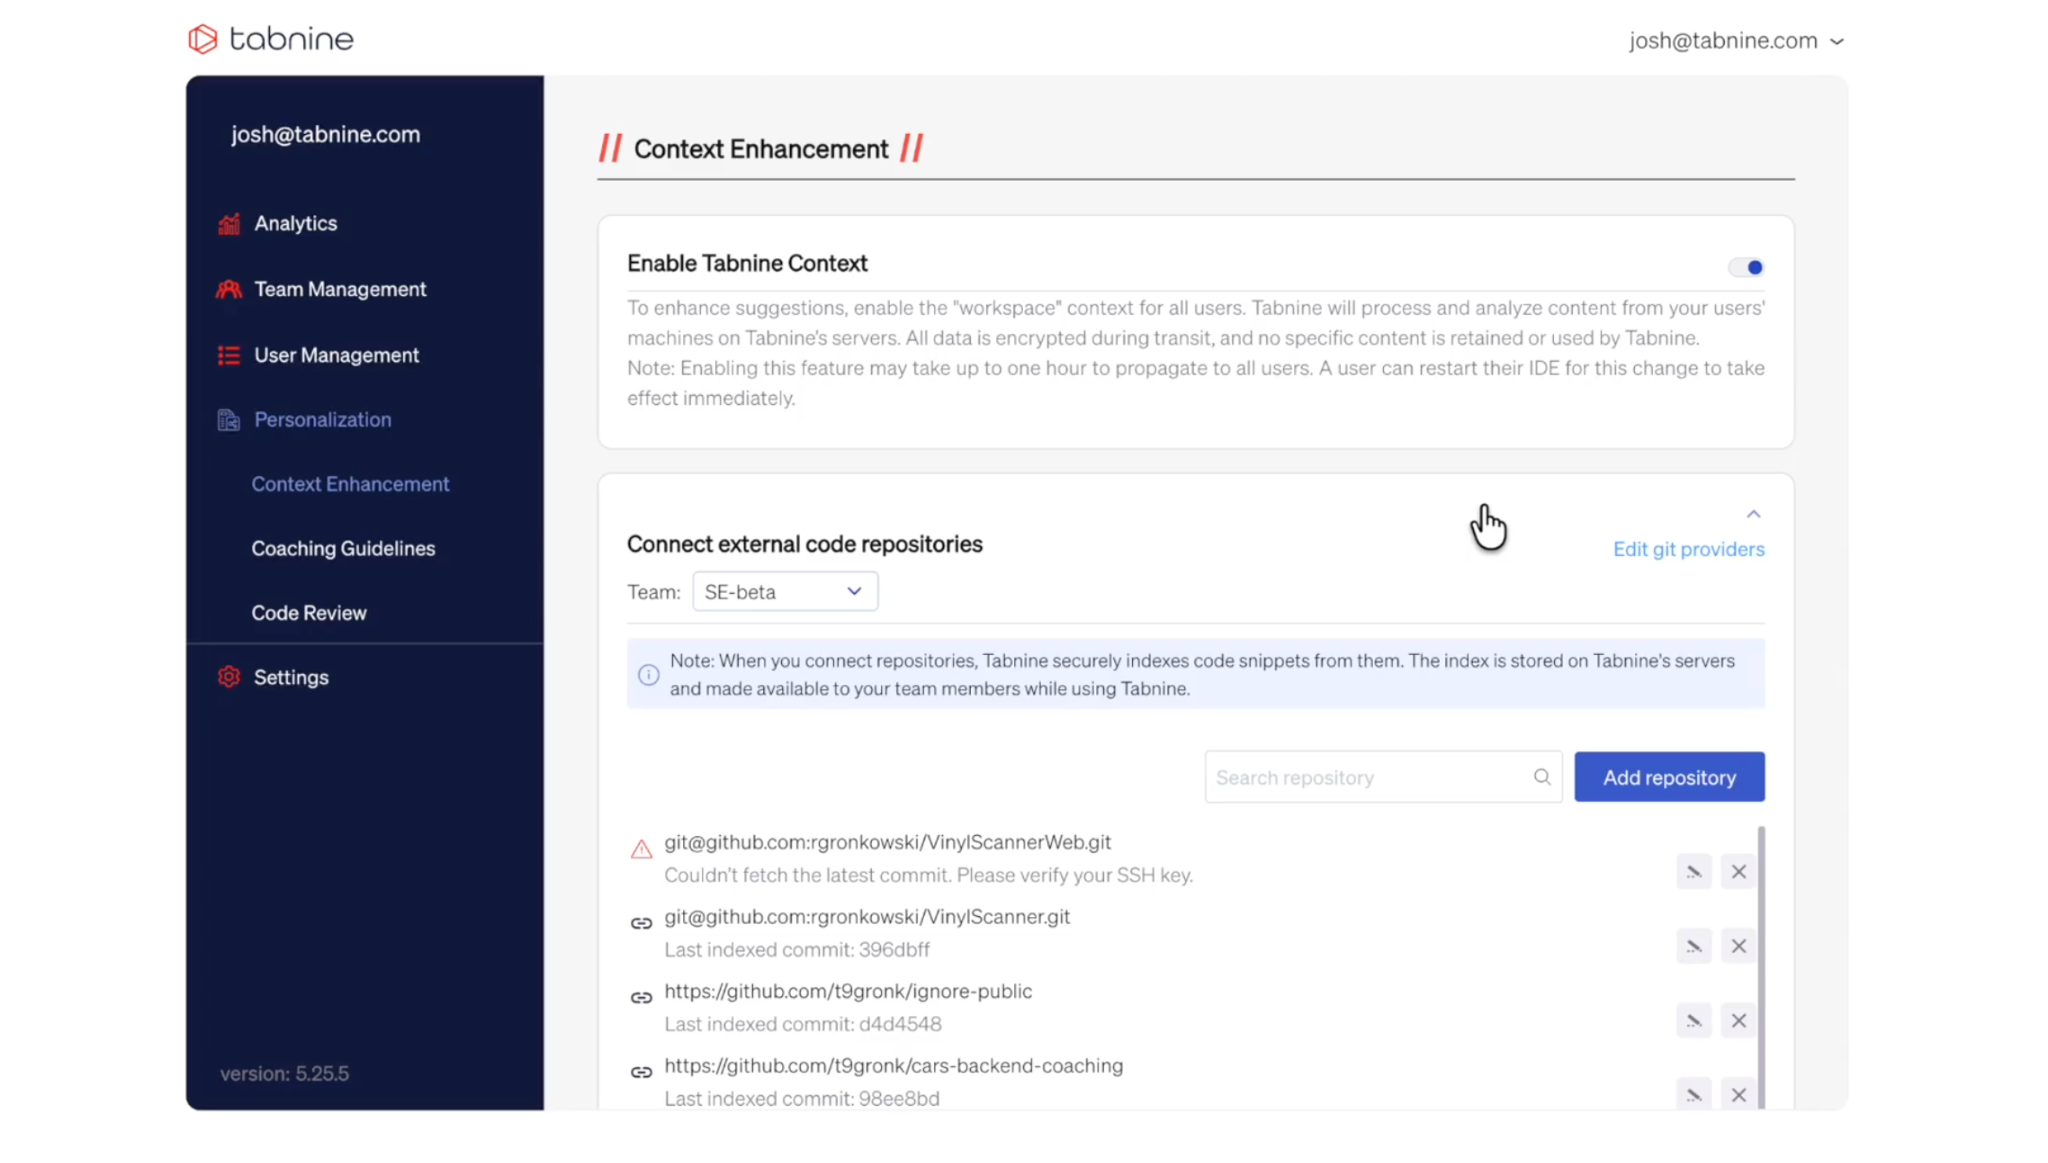Edit the ignore-public repository with pencil icon
The width and height of the screenshot is (2048, 1163).
tap(1694, 1021)
